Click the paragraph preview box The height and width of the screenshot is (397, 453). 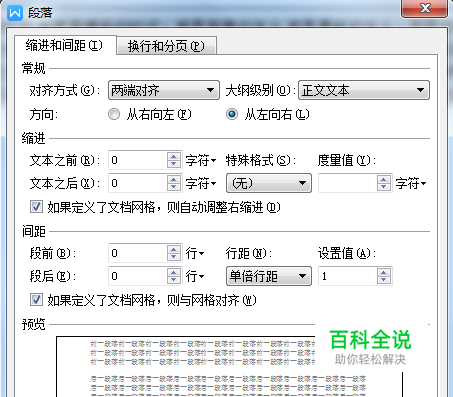pos(230,367)
